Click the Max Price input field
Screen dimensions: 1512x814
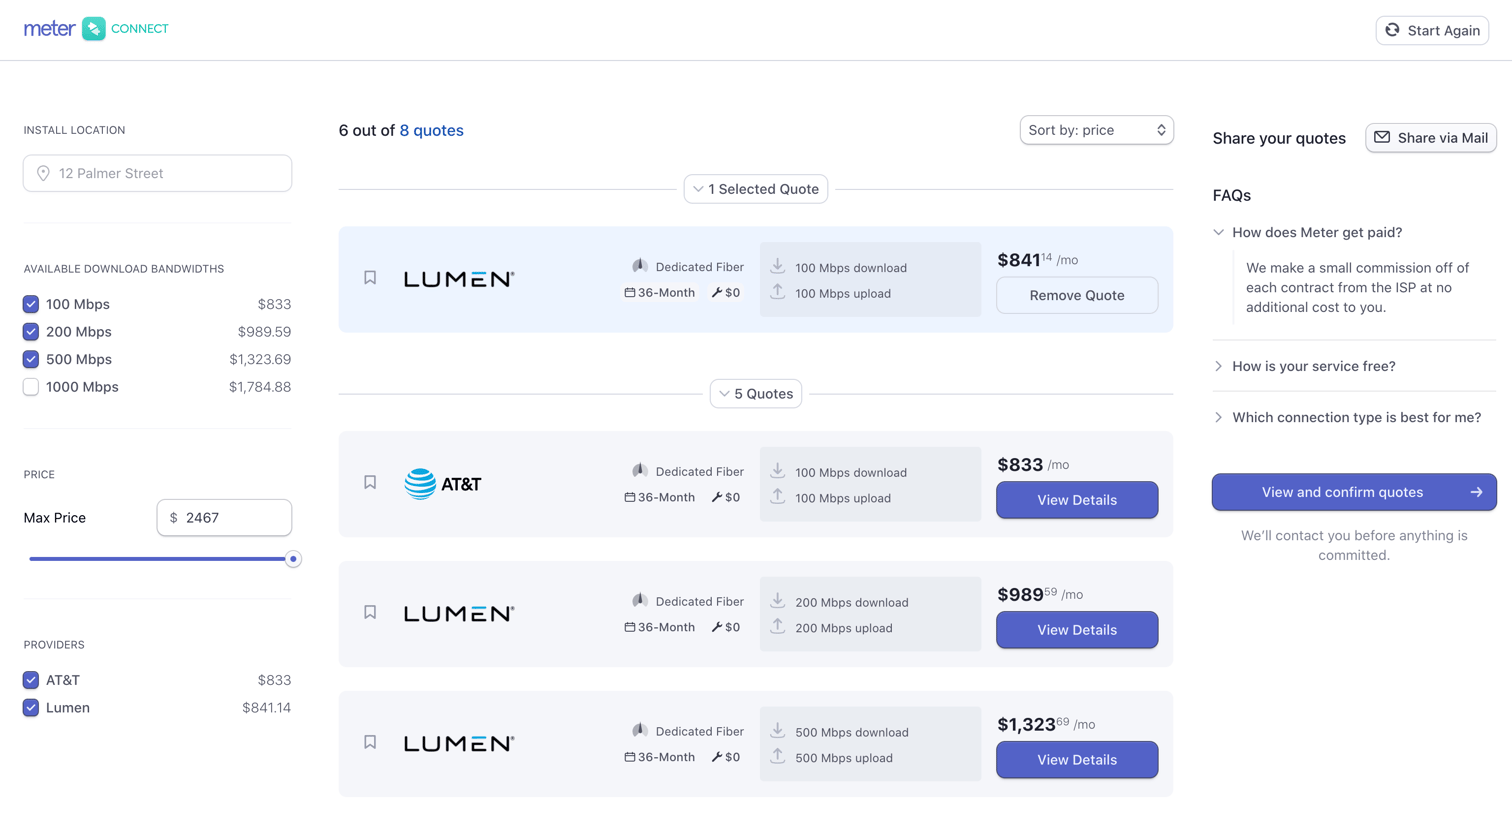click(224, 518)
